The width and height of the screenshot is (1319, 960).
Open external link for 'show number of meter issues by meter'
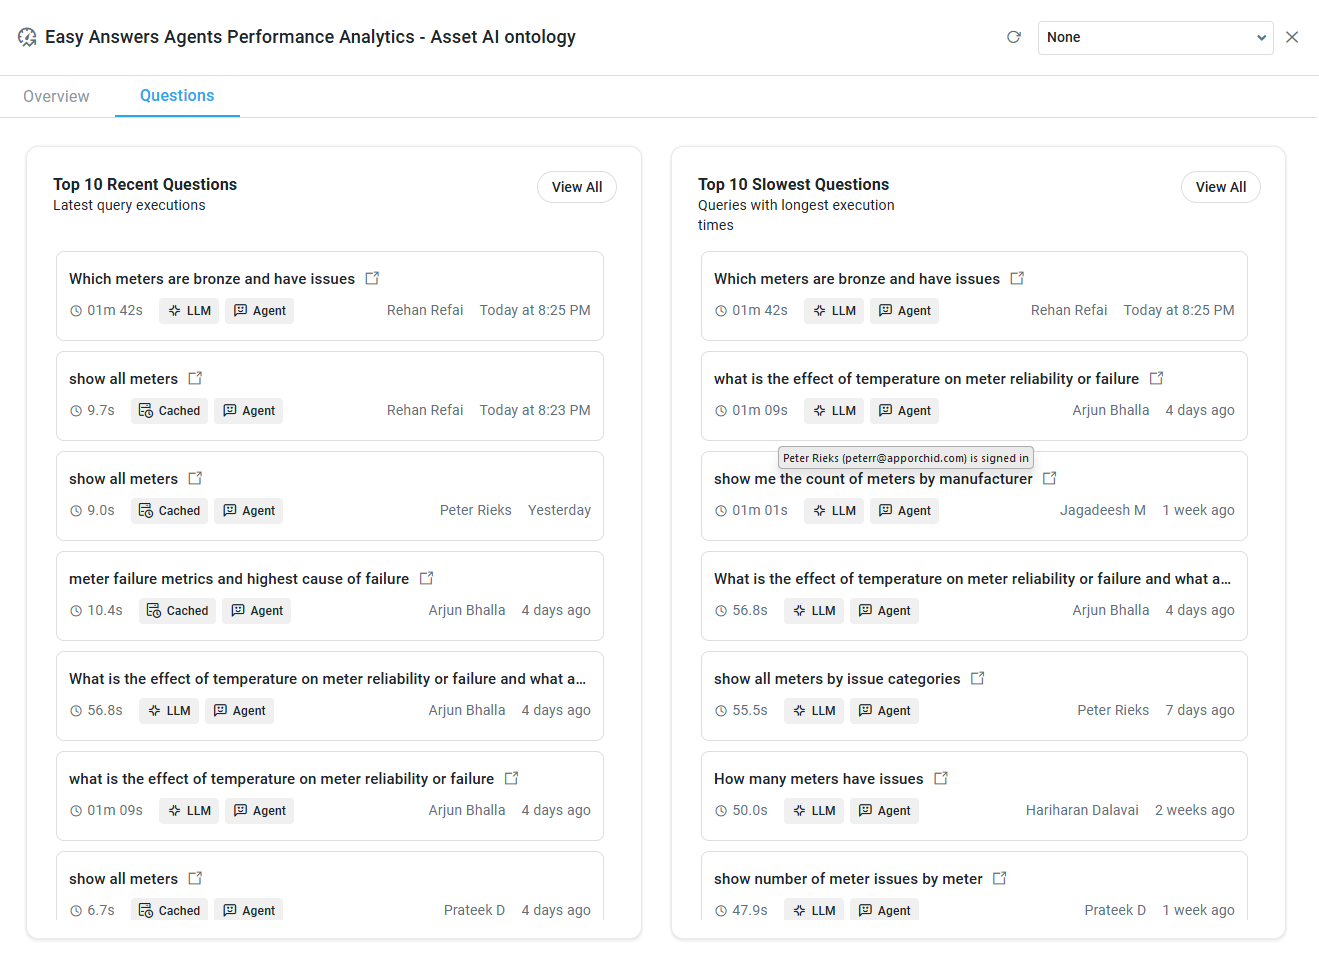tap(999, 878)
